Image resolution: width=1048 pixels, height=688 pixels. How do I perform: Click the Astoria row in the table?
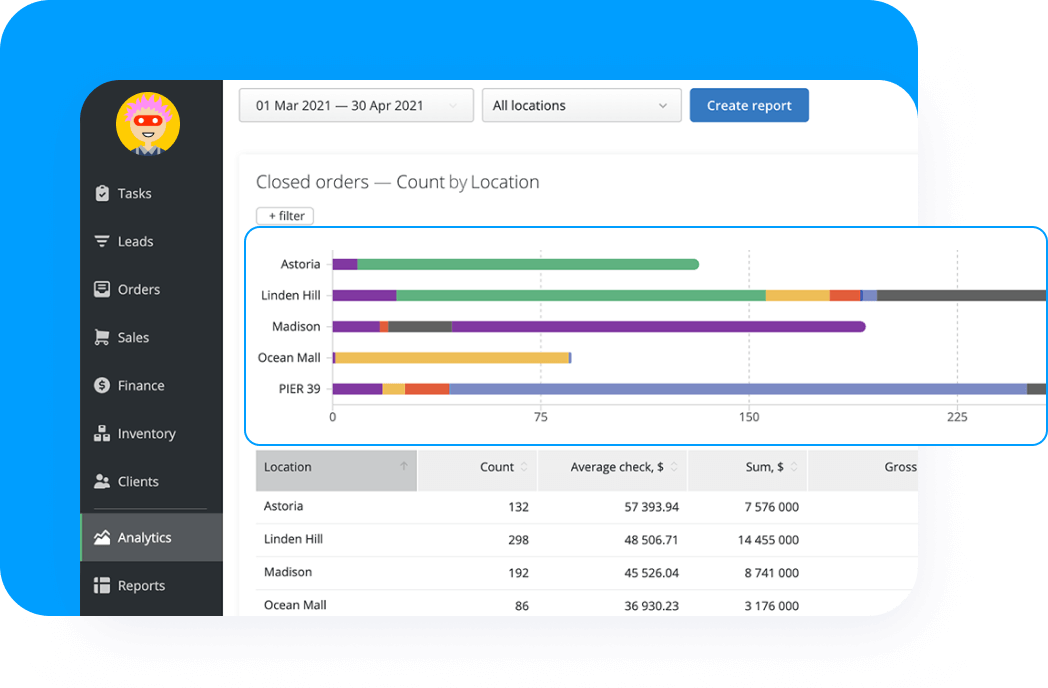pyautogui.click(x=283, y=506)
